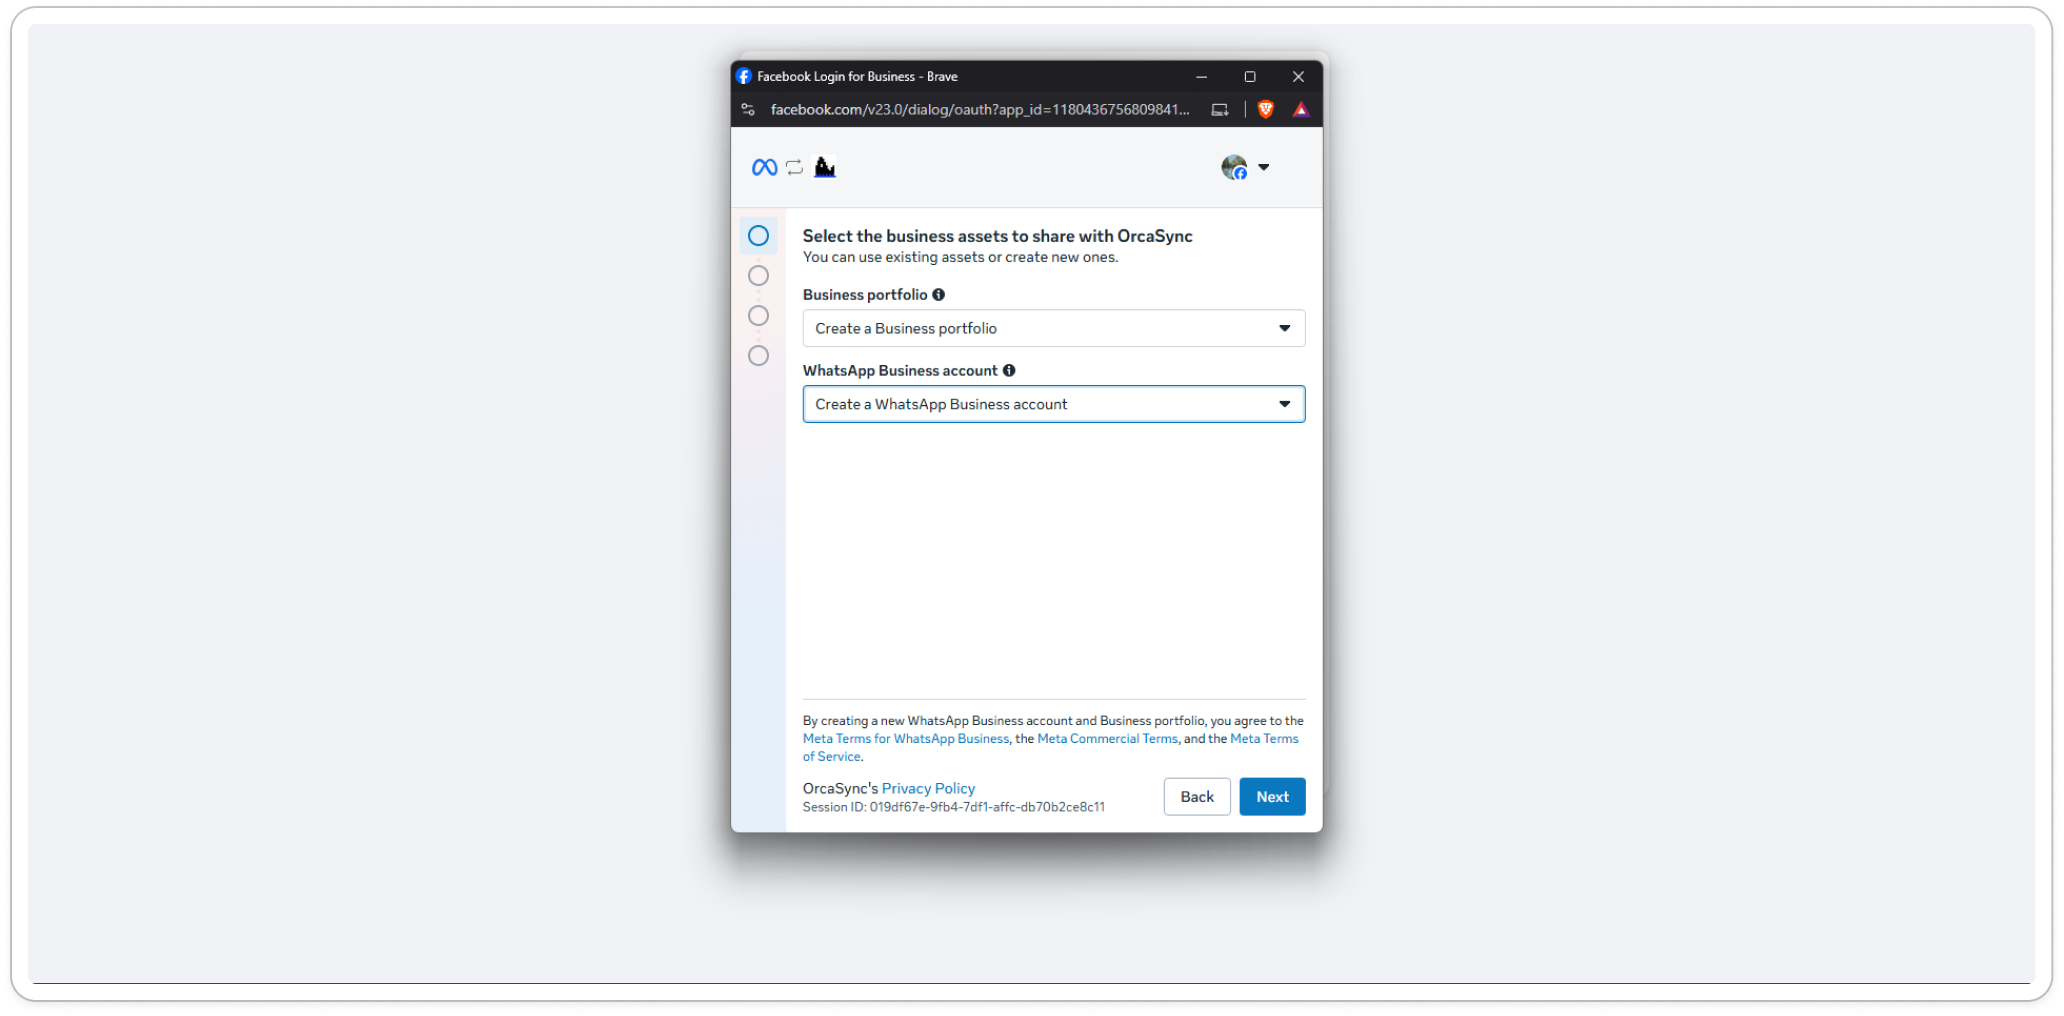Viewport: 2064px width, 1016px height.
Task: Close the Facebook Login for Business window
Action: coord(1298,77)
